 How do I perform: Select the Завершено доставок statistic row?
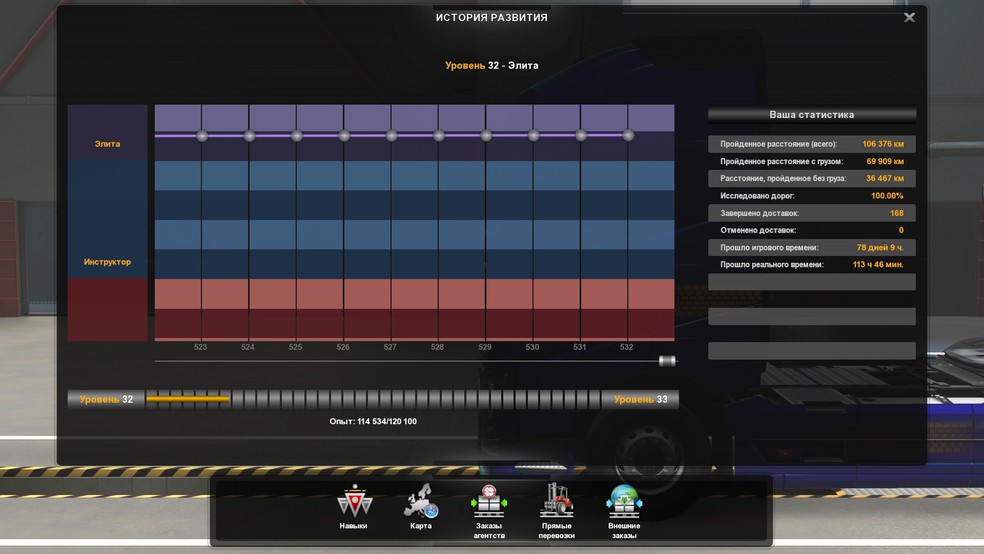811,213
